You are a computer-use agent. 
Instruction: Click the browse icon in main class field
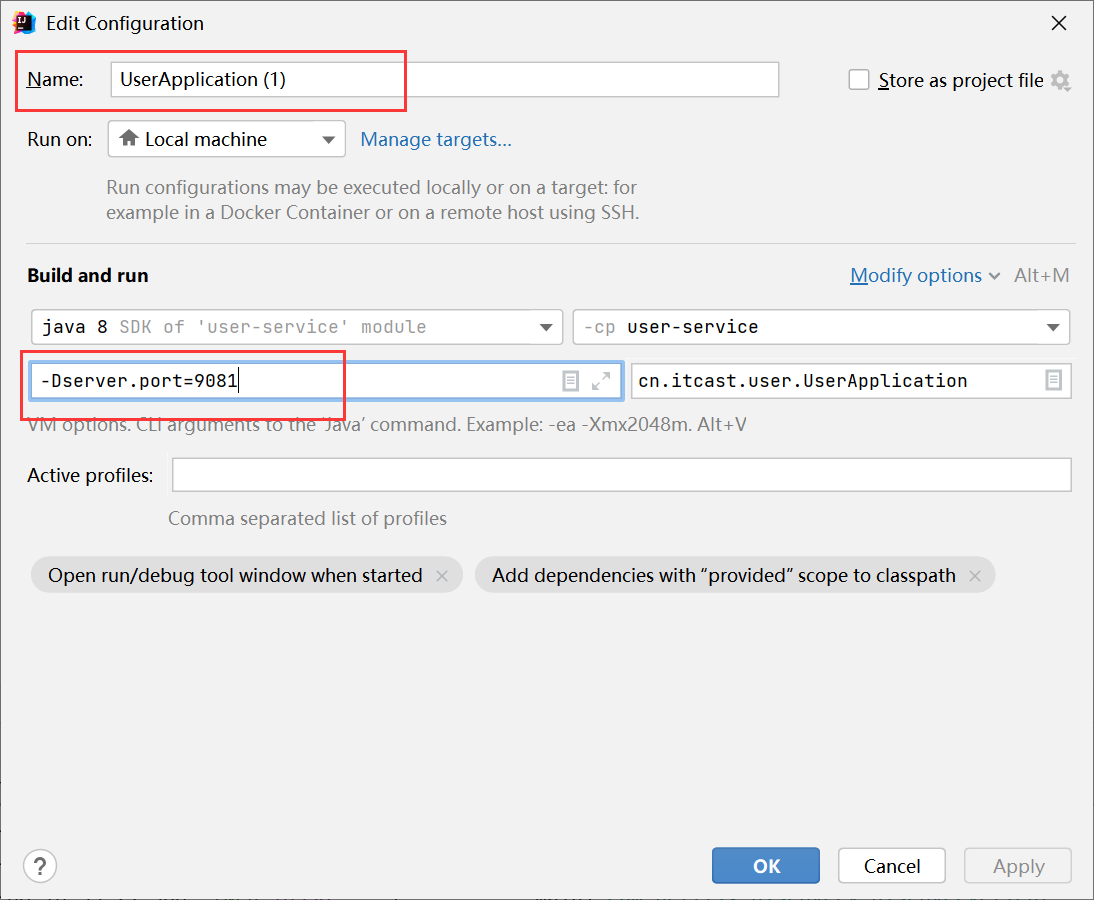[1054, 380]
